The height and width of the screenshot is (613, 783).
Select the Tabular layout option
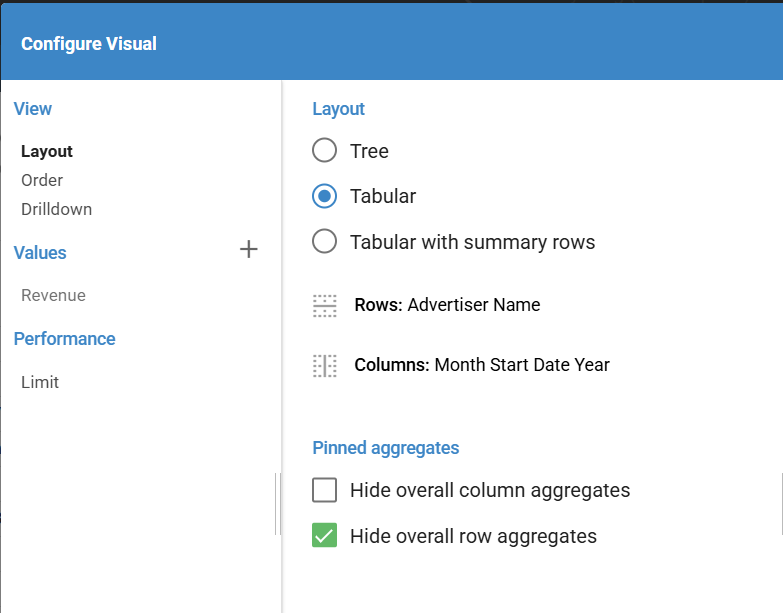coord(324,196)
